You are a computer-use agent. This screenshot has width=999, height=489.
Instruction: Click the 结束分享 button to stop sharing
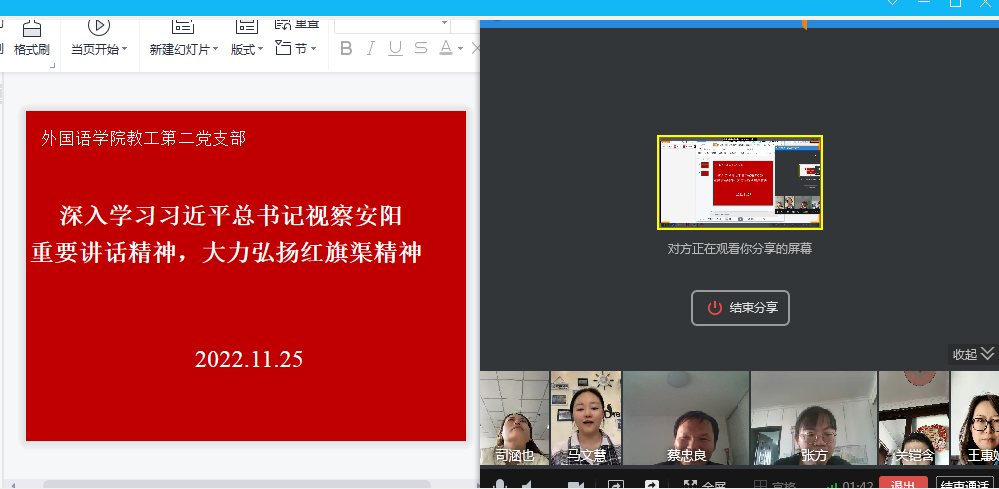click(740, 308)
